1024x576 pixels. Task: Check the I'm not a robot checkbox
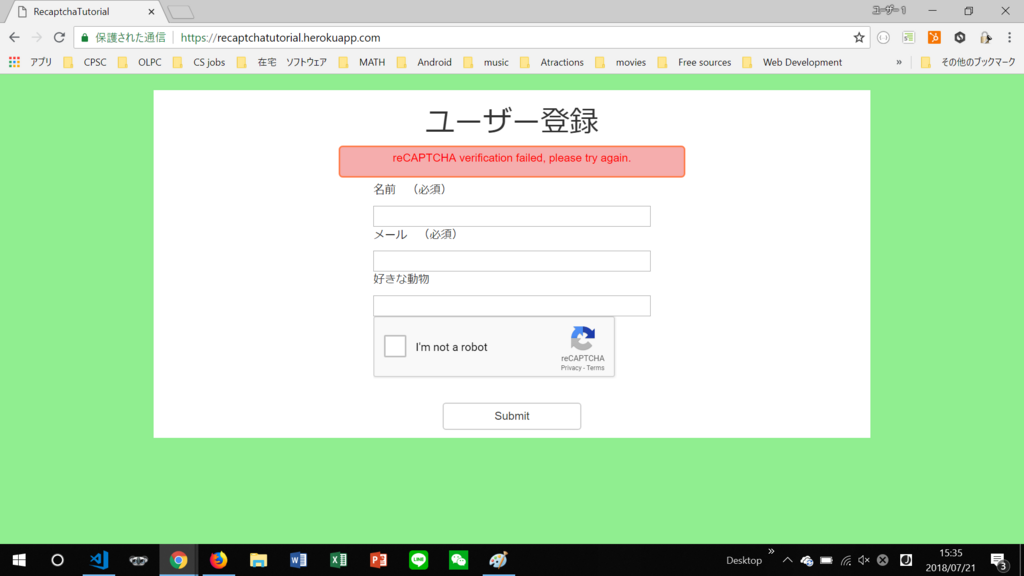click(394, 346)
